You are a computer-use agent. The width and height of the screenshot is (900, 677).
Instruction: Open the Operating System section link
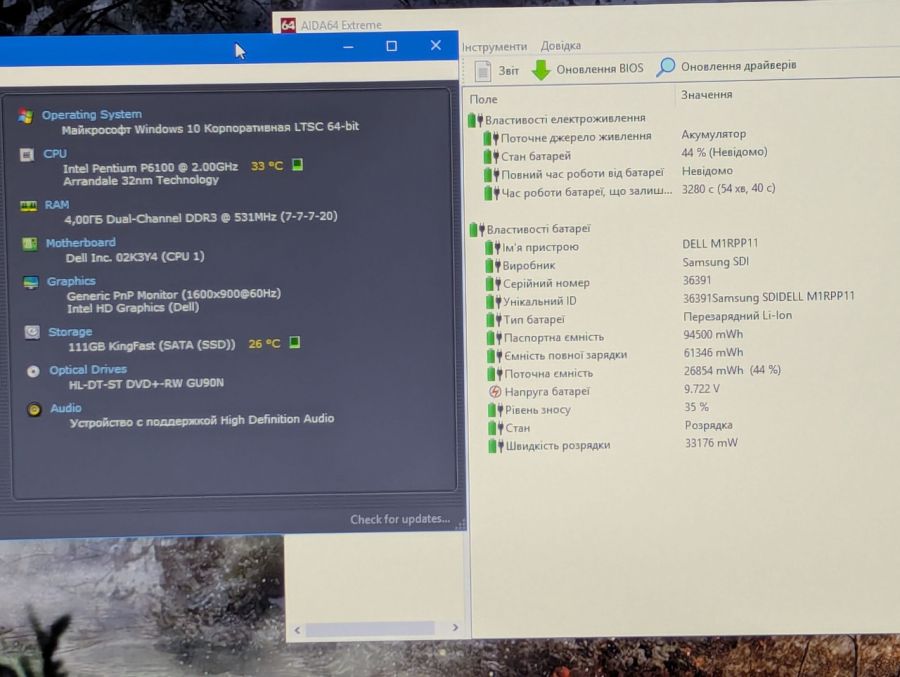pos(92,114)
